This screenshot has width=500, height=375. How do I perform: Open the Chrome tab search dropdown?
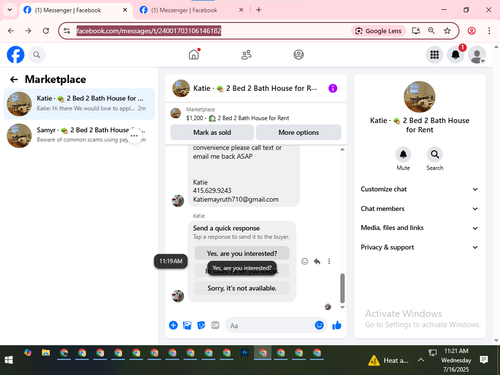click(x=10, y=10)
